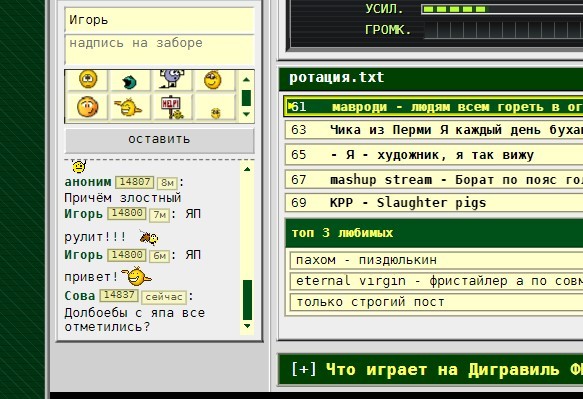Click the small smiley above аноним's message

click(79, 167)
